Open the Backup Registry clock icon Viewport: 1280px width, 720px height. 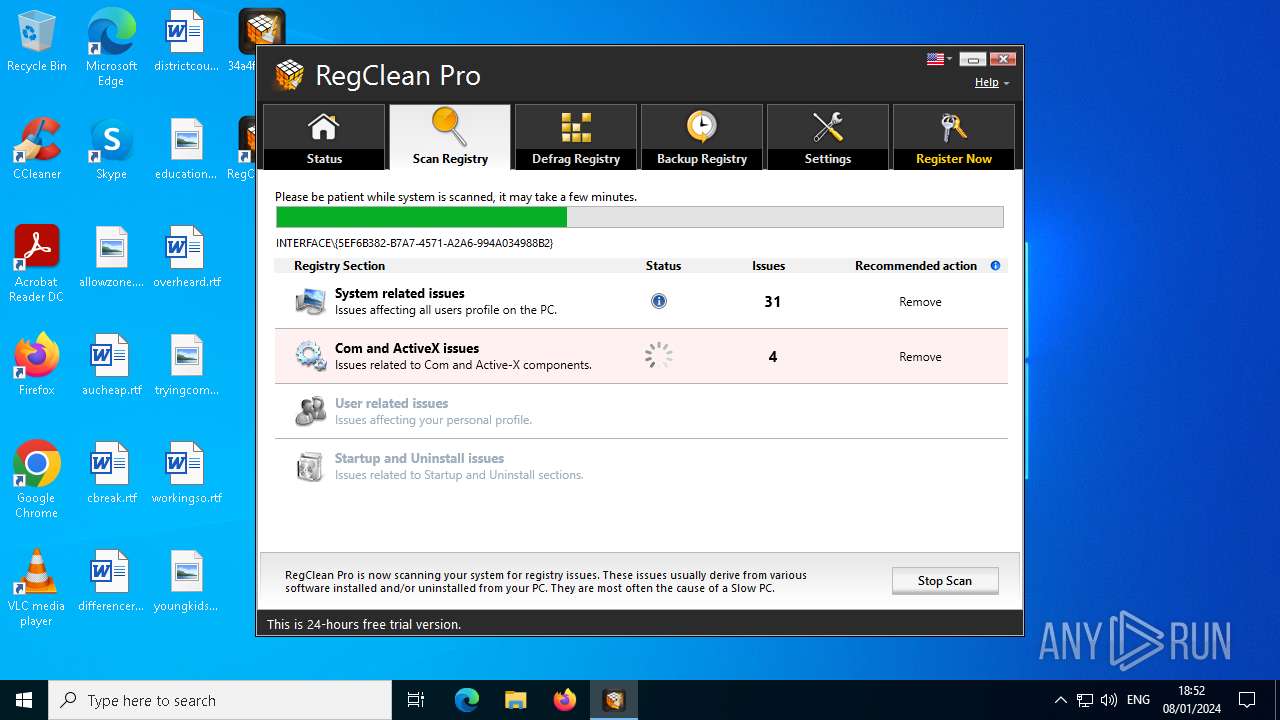[x=702, y=127]
